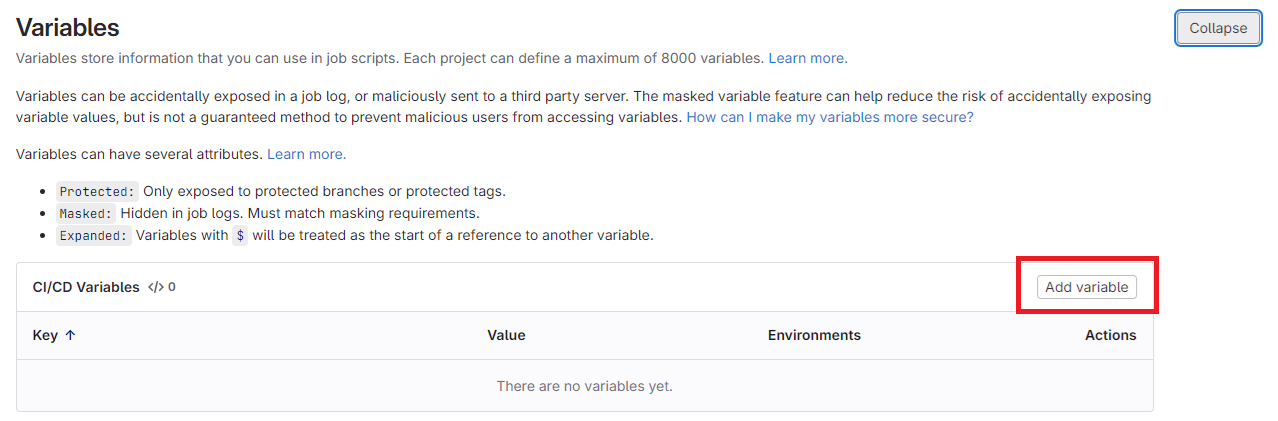The height and width of the screenshot is (421, 1278).
Task: Click the Add variable button
Action: click(x=1086, y=287)
